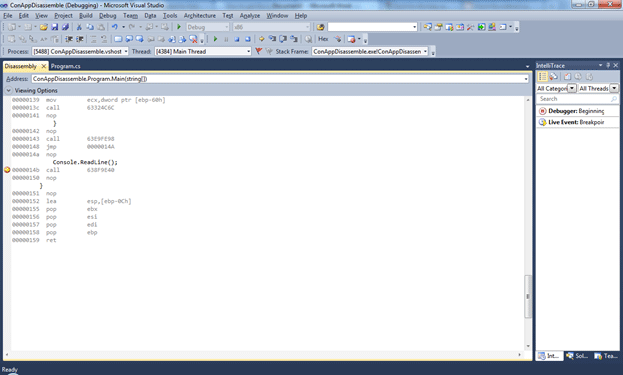Select the 'Live Event: Breakpoint' IntelliTrace entry
This screenshot has height=375, width=623.
click(577, 122)
